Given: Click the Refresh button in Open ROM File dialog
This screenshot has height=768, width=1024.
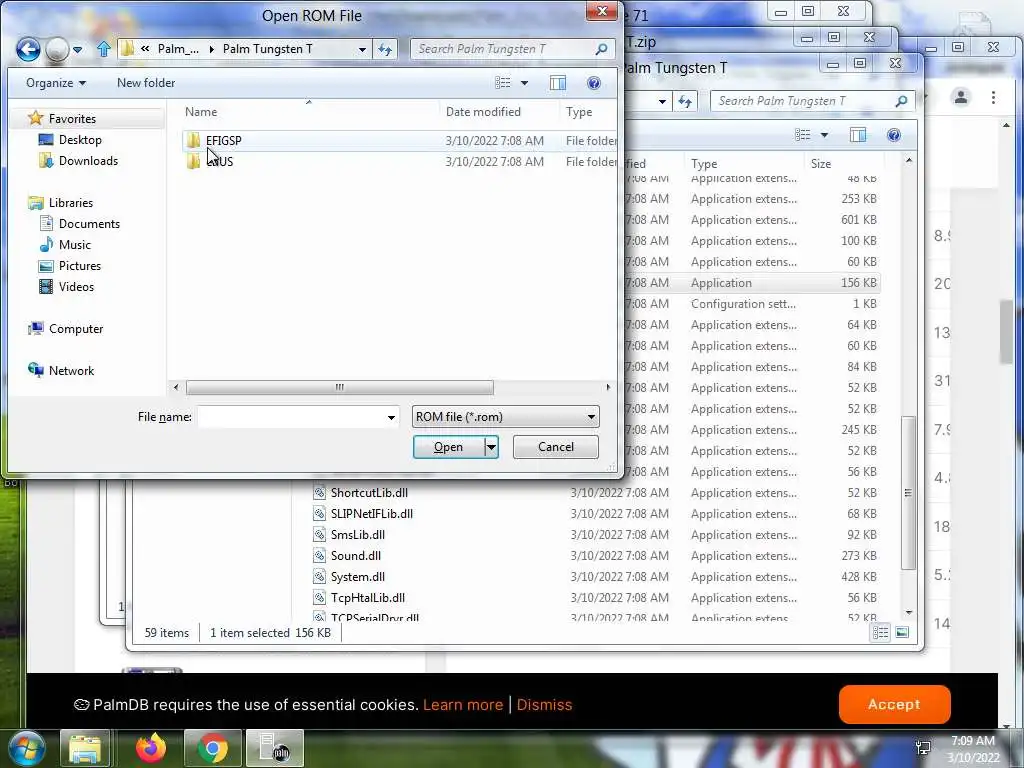Looking at the screenshot, I should [385, 49].
